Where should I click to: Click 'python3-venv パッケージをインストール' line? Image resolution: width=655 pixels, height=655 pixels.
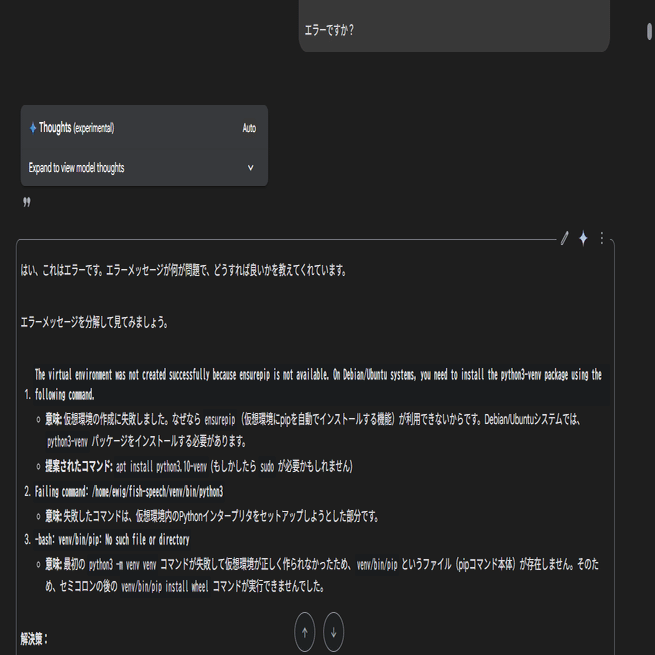click(x=146, y=442)
